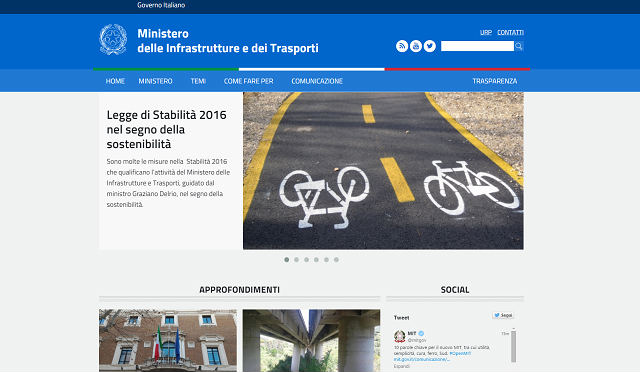
Task: Open the COMUNICAZIONE menu
Action: click(x=317, y=81)
